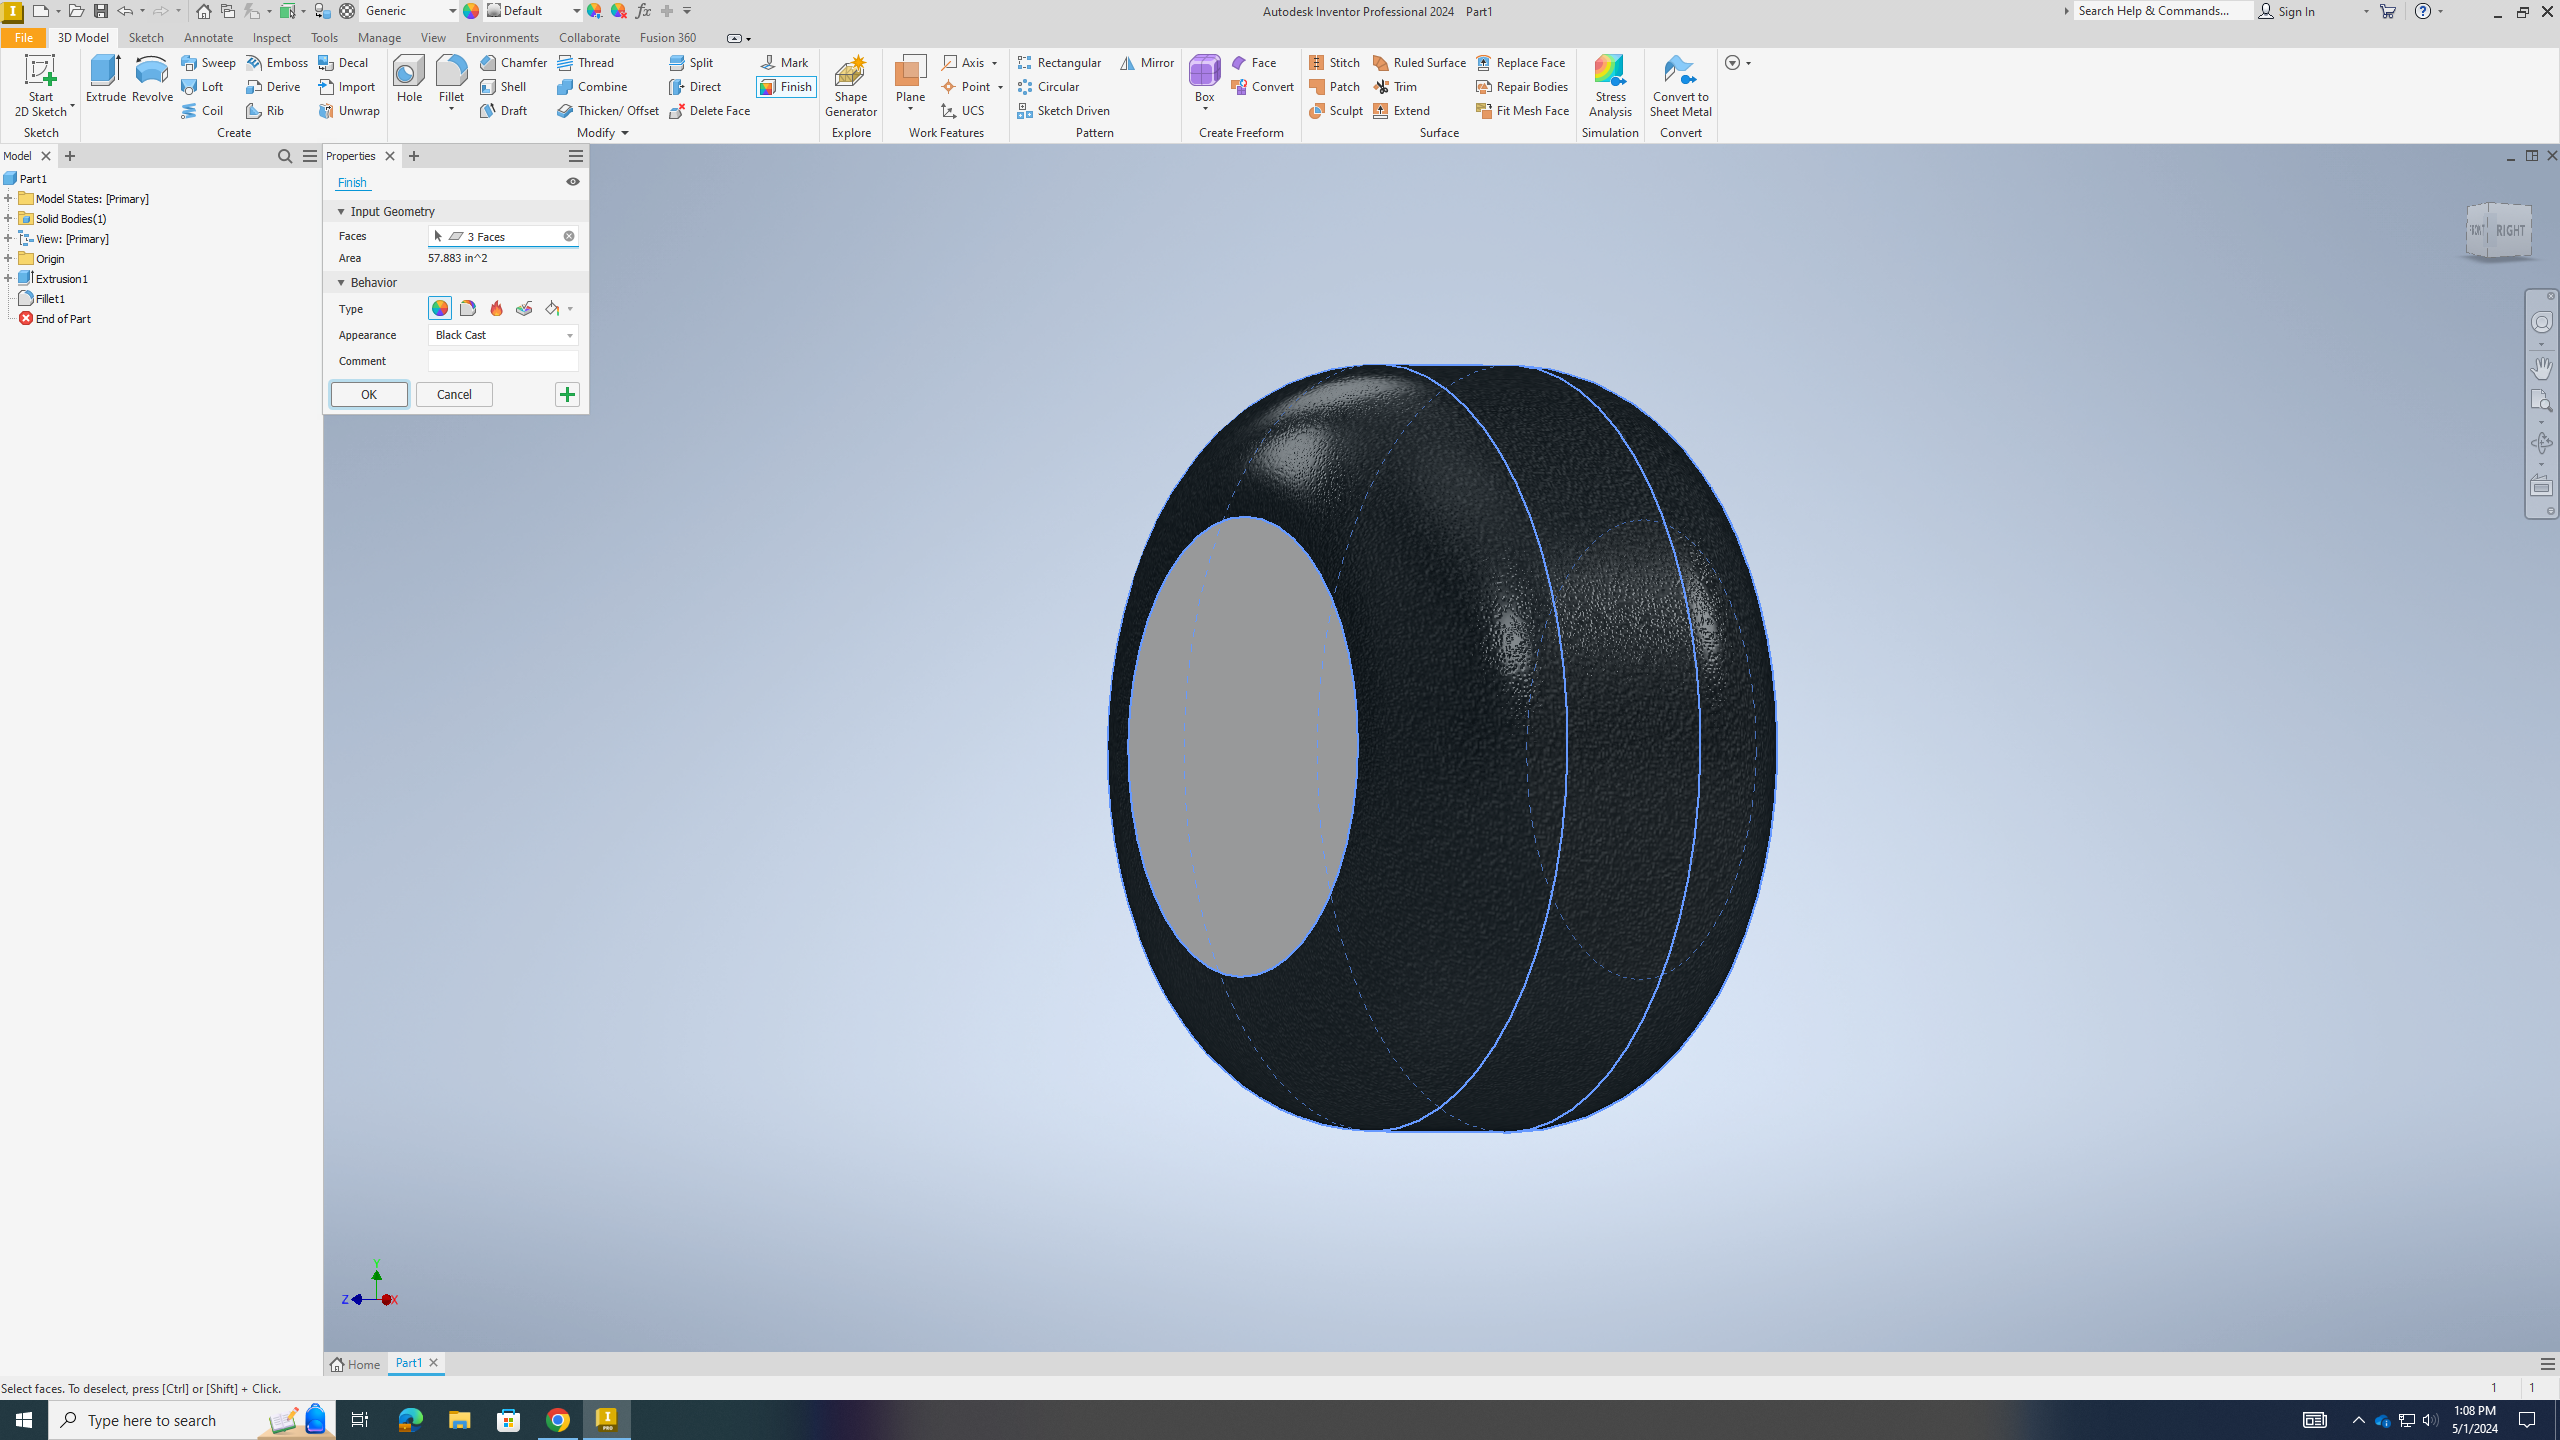
Task: Expand Extrusion1 in the model tree
Action: click(8, 278)
